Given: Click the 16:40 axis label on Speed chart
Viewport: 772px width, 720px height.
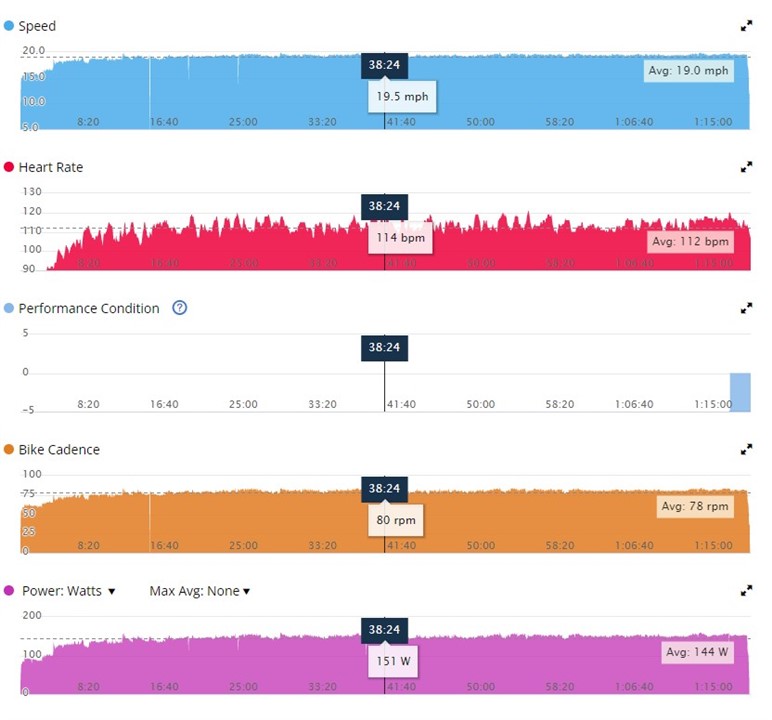Looking at the screenshot, I should point(164,122).
